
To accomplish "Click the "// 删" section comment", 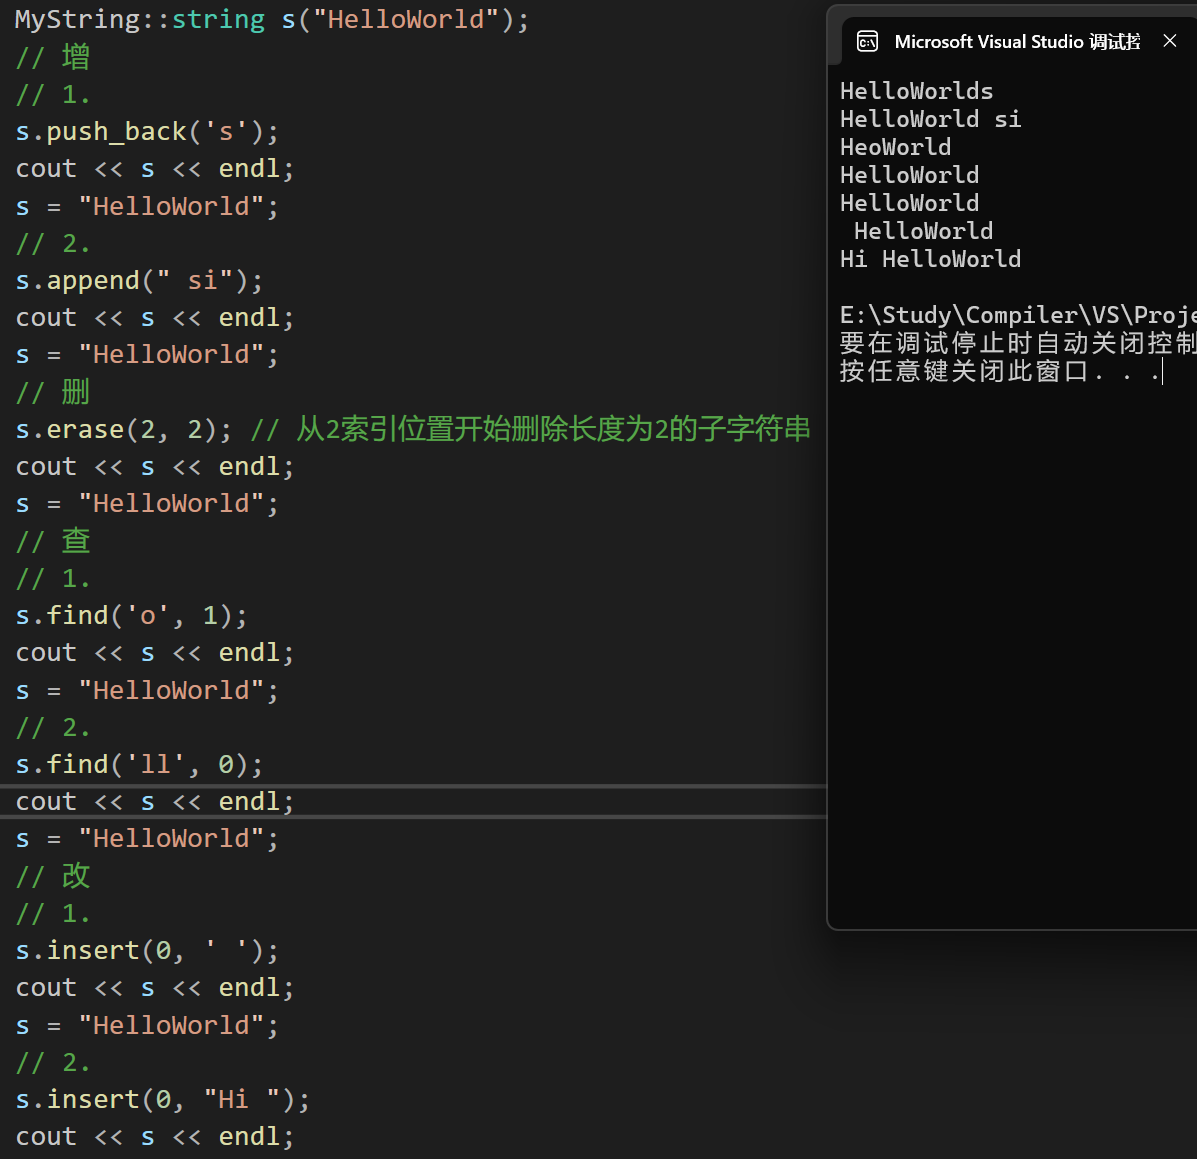I will pyautogui.click(x=53, y=392).
